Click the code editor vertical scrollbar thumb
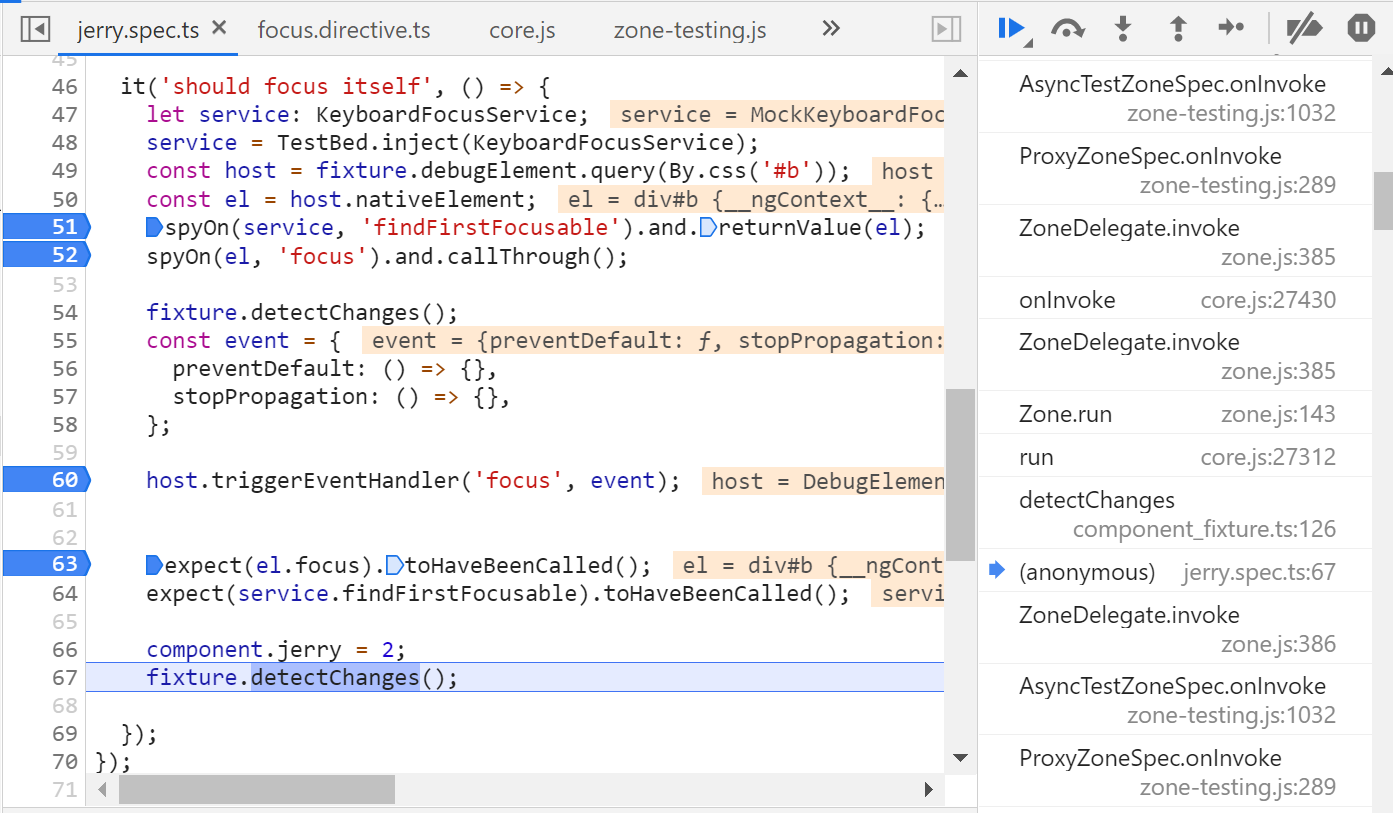 [959, 474]
